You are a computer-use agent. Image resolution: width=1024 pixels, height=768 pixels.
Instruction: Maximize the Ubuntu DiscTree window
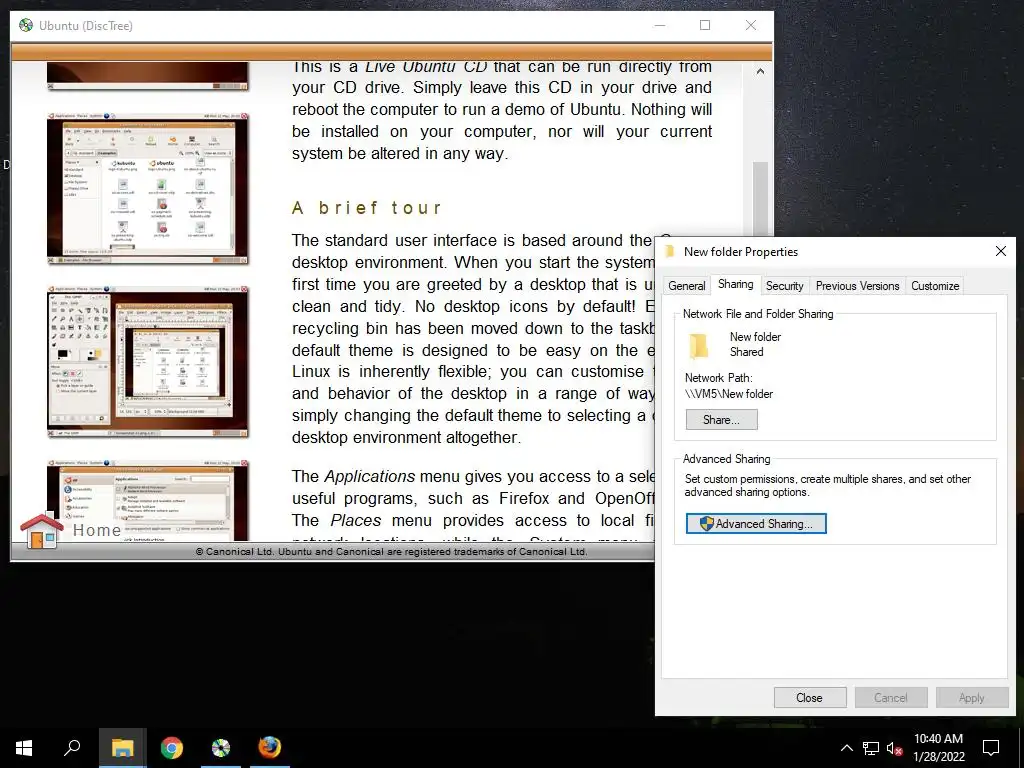705,25
